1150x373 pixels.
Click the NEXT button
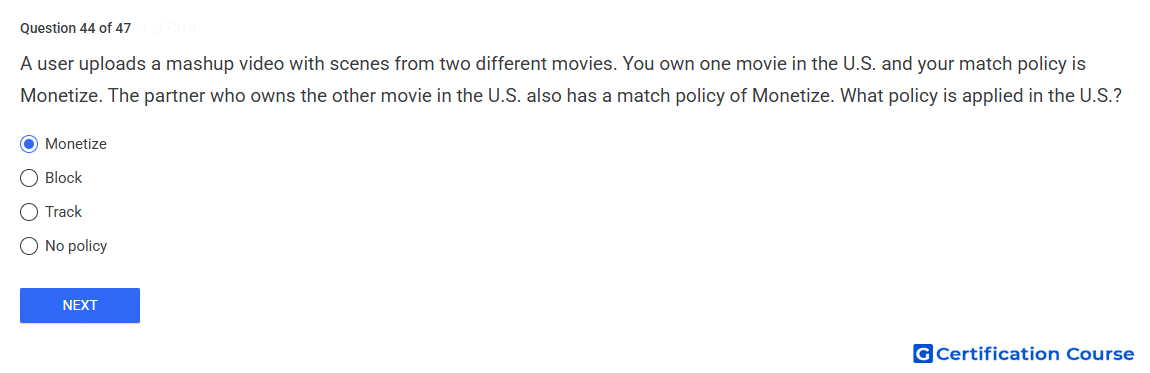[x=80, y=306]
